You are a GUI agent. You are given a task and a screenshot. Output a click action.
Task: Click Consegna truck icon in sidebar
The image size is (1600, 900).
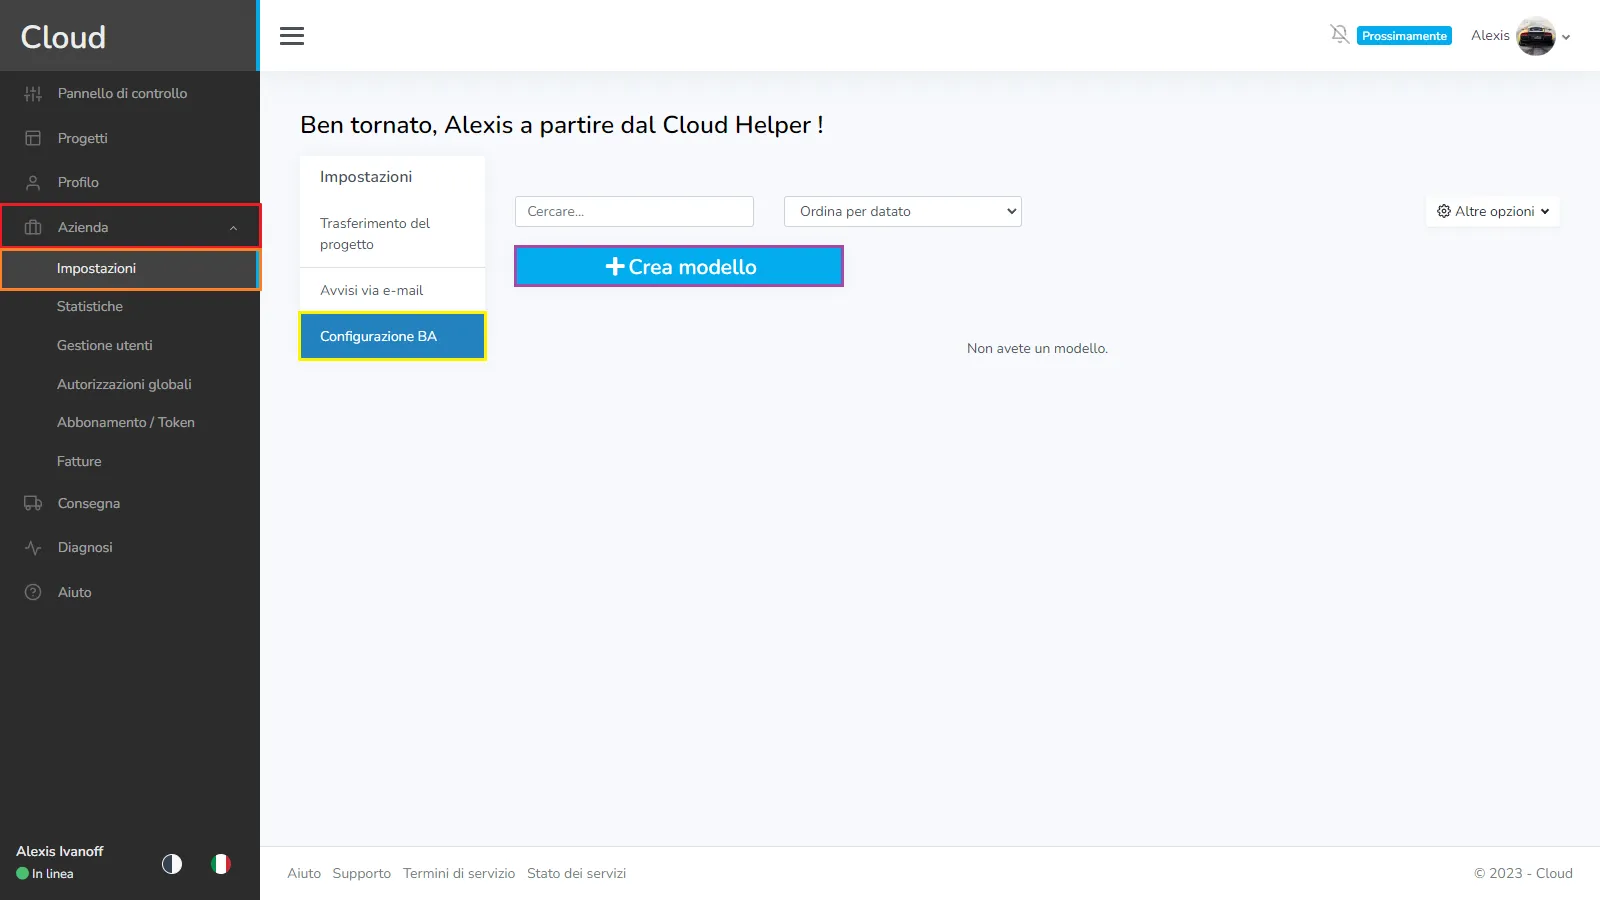[x=33, y=503]
